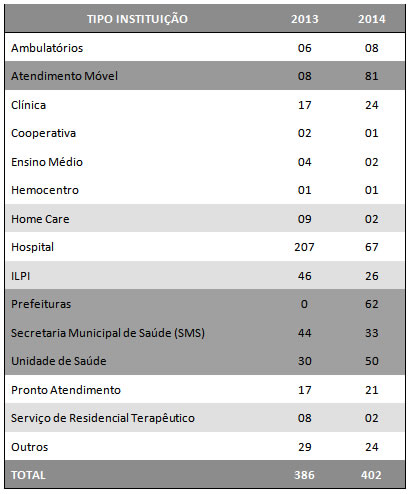Image resolution: width=409 pixels, height=494 pixels.
Task: Select the Ensino Médio row label
Action: (x=47, y=162)
